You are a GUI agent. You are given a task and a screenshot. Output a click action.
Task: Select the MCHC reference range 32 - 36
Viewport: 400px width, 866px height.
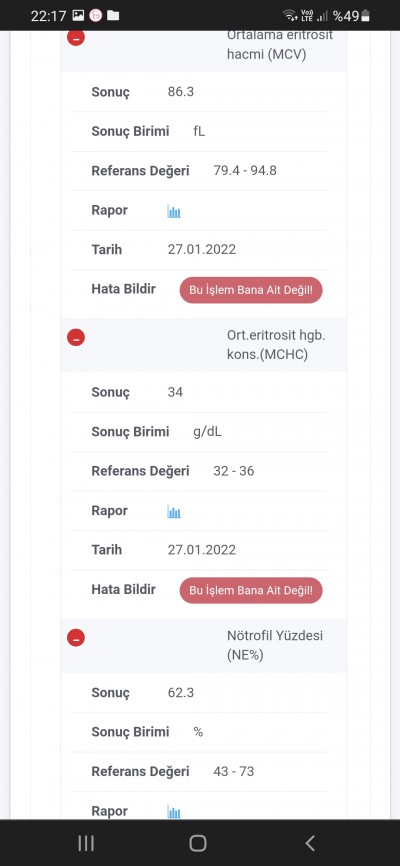(234, 471)
